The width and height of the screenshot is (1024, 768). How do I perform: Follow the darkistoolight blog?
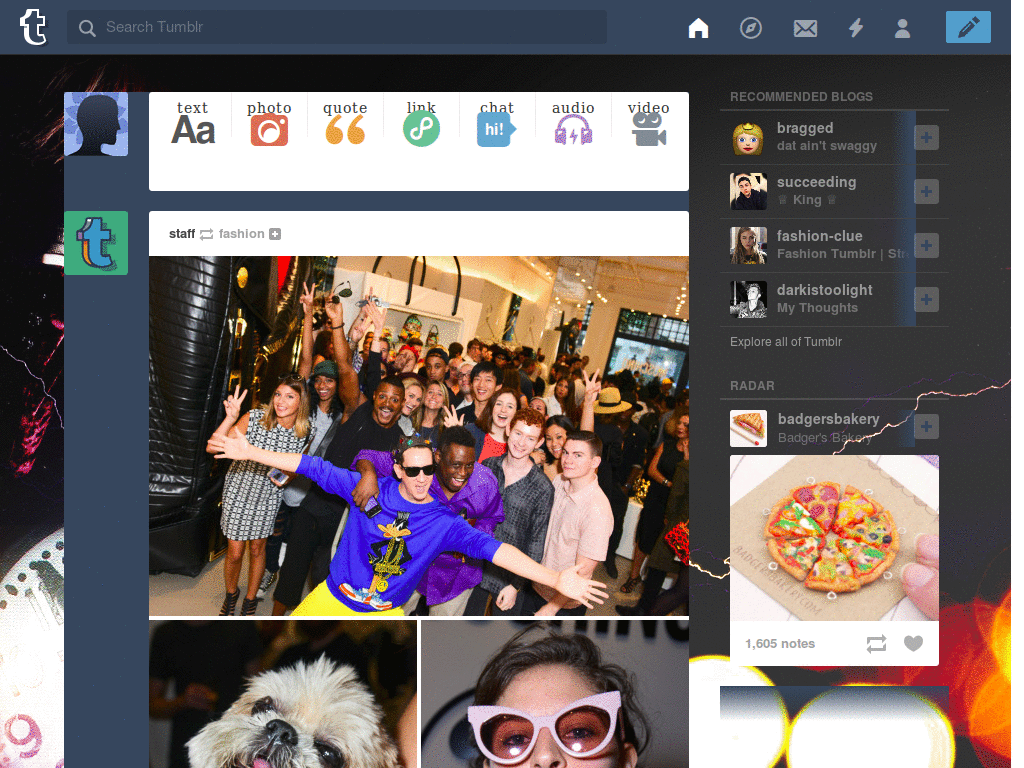(x=926, y=300)
